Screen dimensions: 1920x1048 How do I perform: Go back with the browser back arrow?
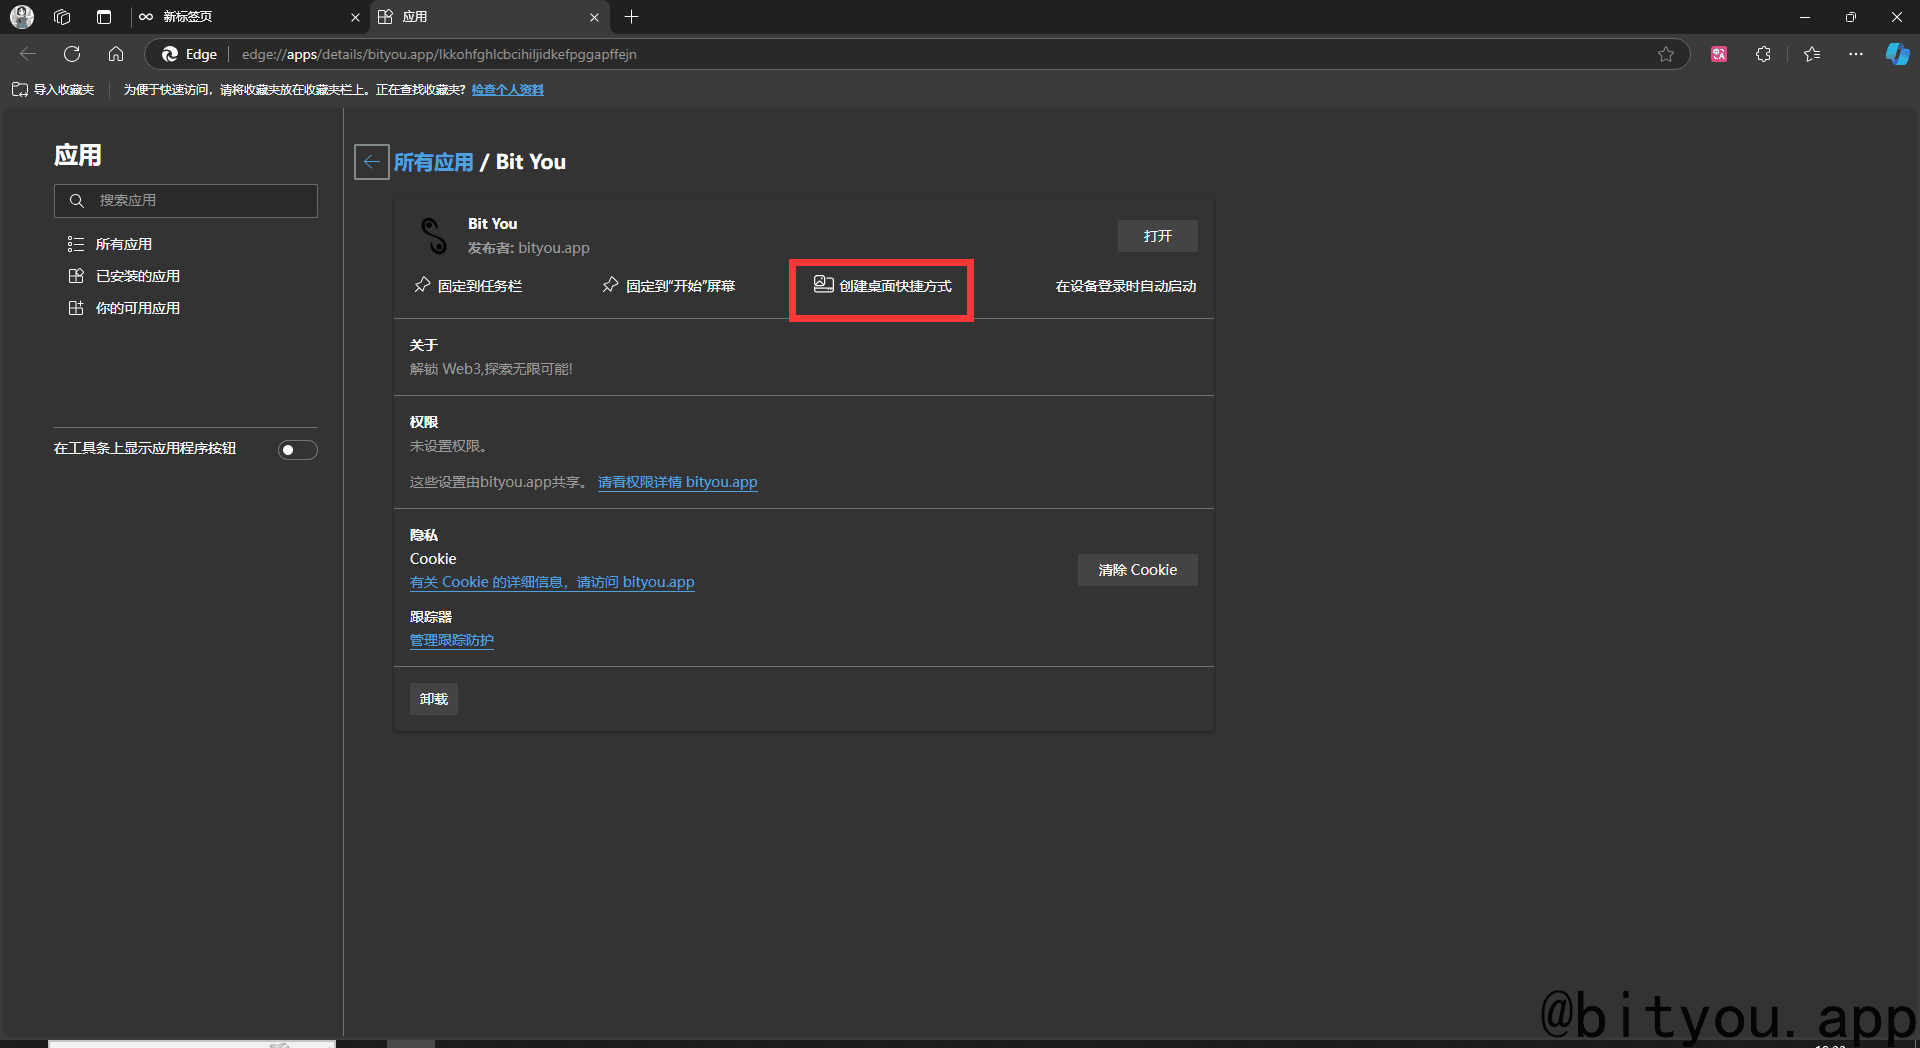pos(28,54)
